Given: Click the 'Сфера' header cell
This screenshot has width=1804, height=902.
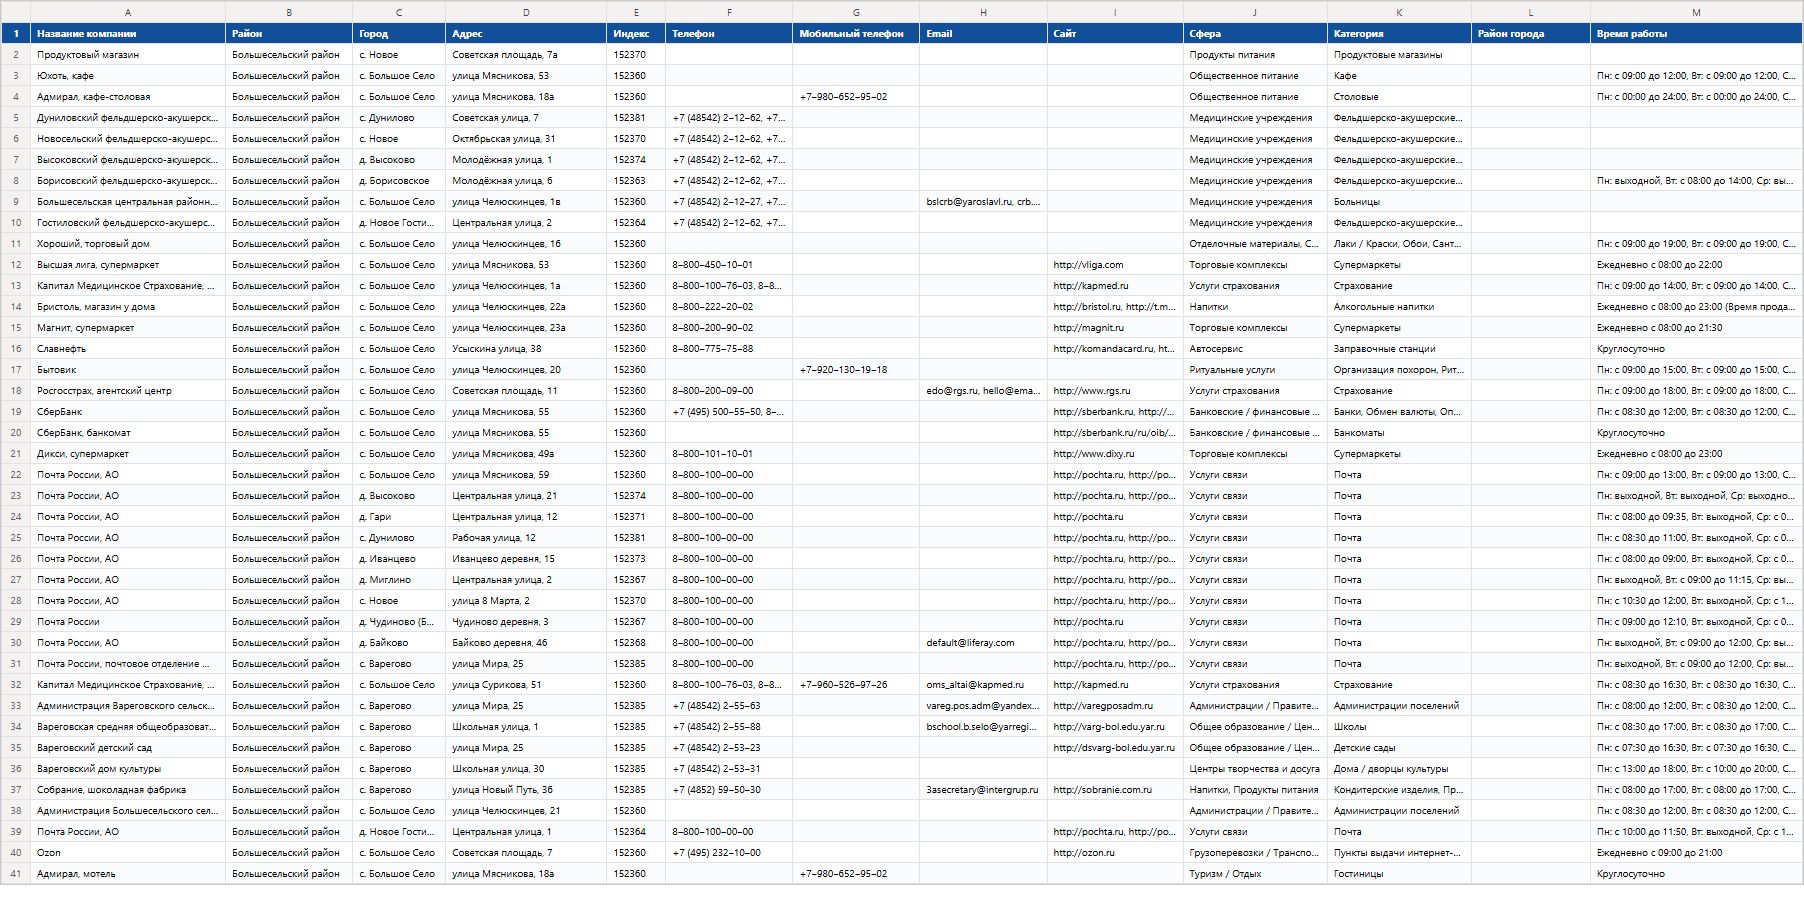Looking at the screenshot, I should (1255, 34).
